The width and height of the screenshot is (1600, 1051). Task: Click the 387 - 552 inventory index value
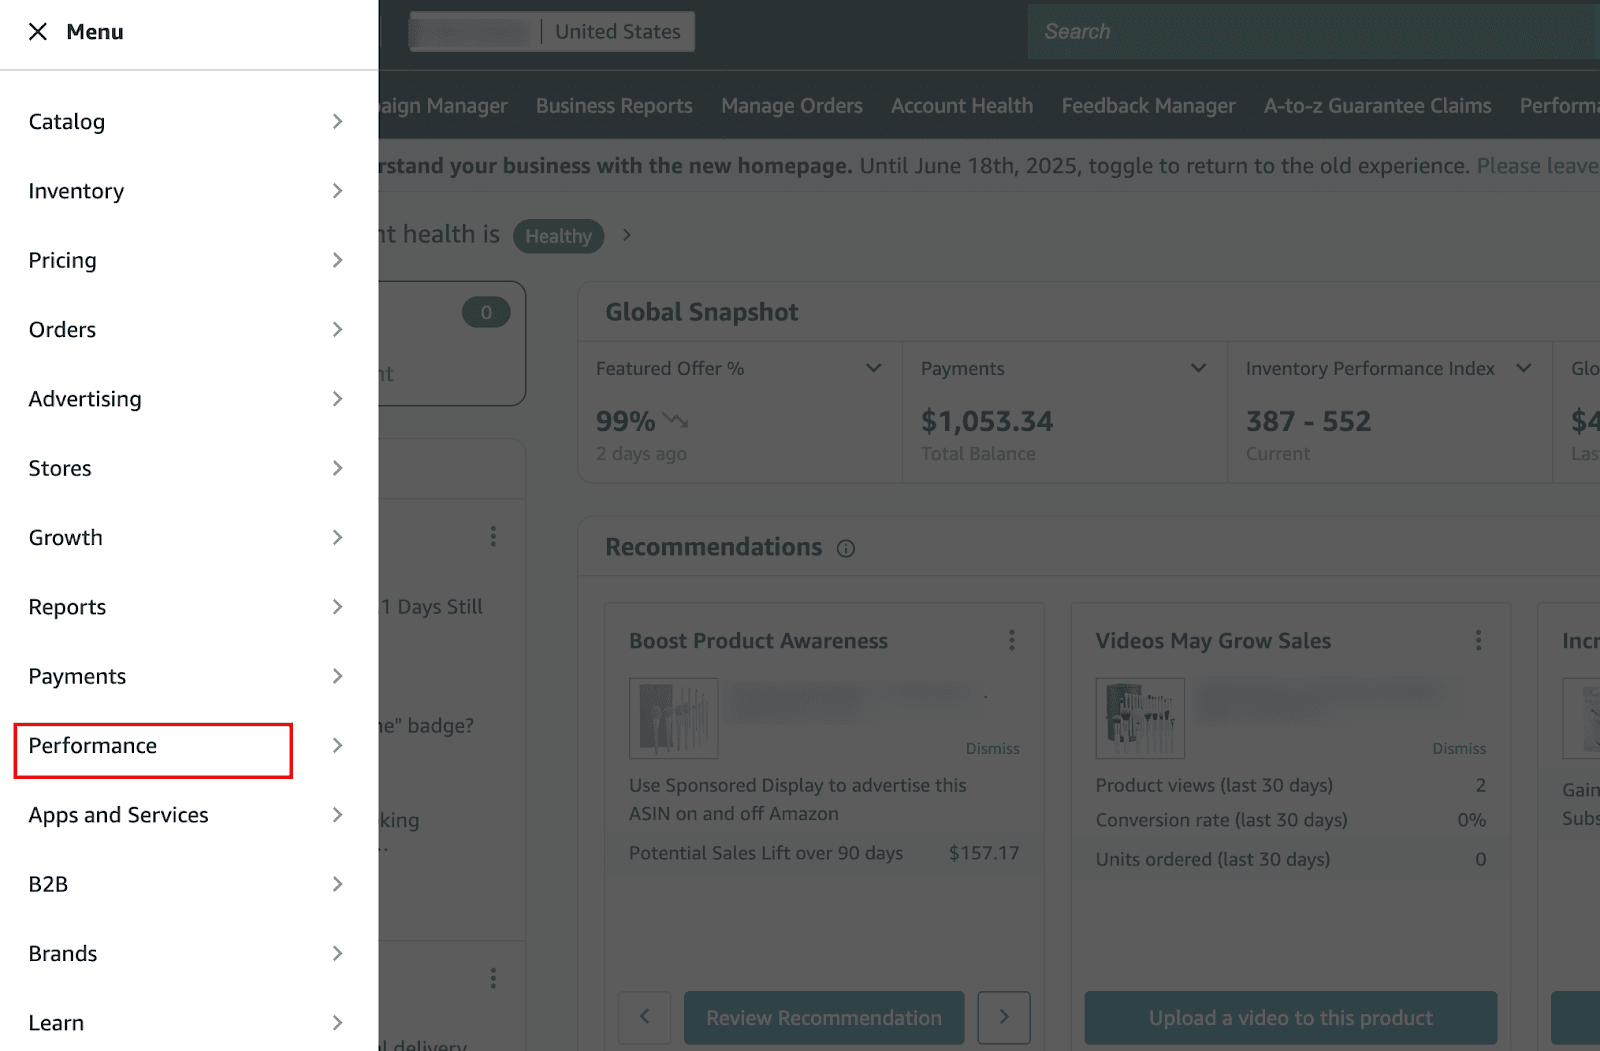coord(1308,422)
